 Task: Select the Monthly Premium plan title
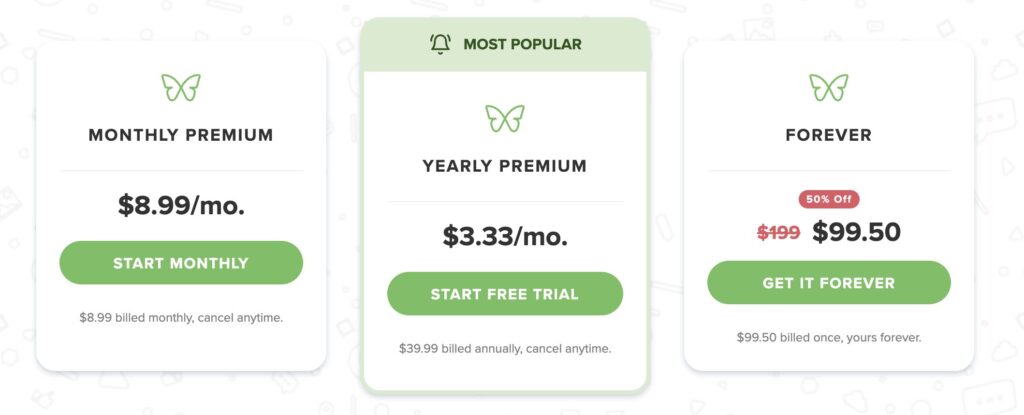(x=181, y=135)
